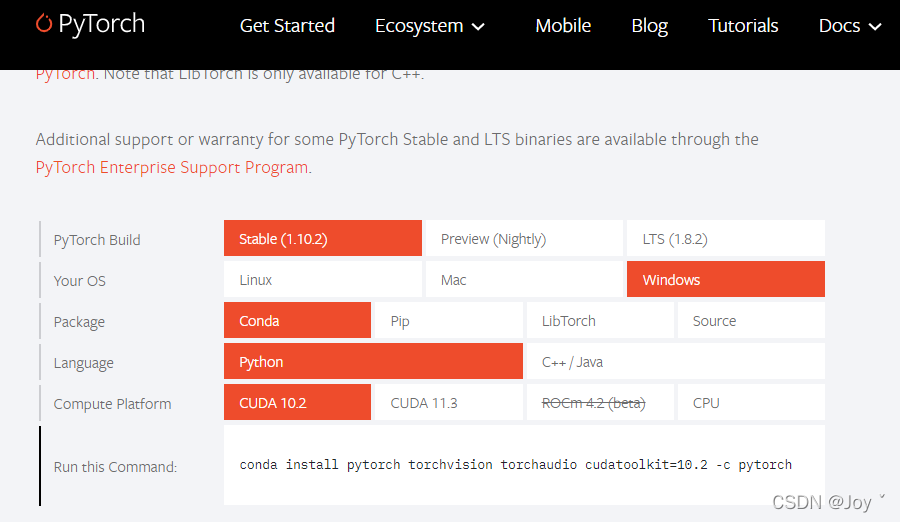Open the Tutorials menu item

(x=743, y=26)
